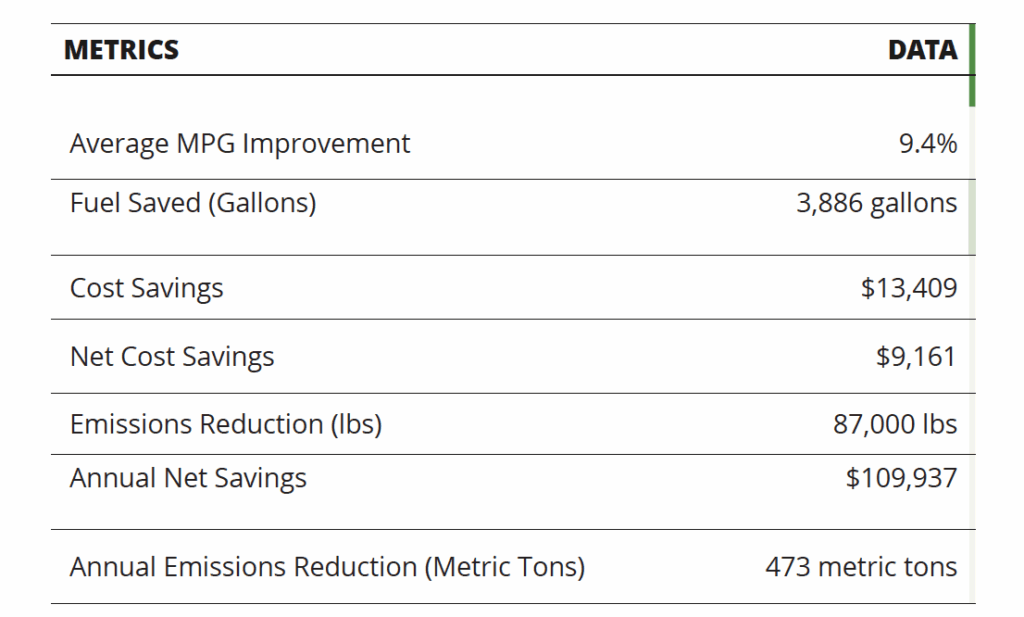Click the $9,161 value
This screenshot has height=617, width=1024.
pos(916,356)
